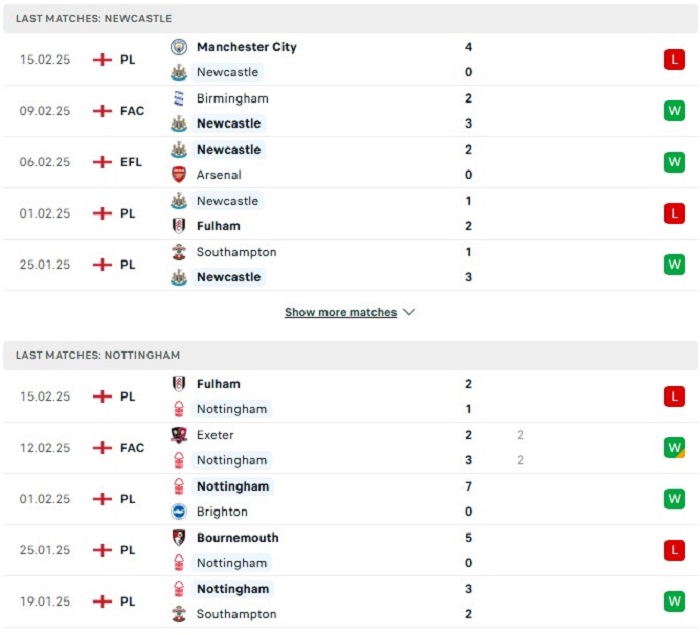Screen dimensions: 700x635
Task: Click the Manchester City club crest
Action: (x=179, y=47)
